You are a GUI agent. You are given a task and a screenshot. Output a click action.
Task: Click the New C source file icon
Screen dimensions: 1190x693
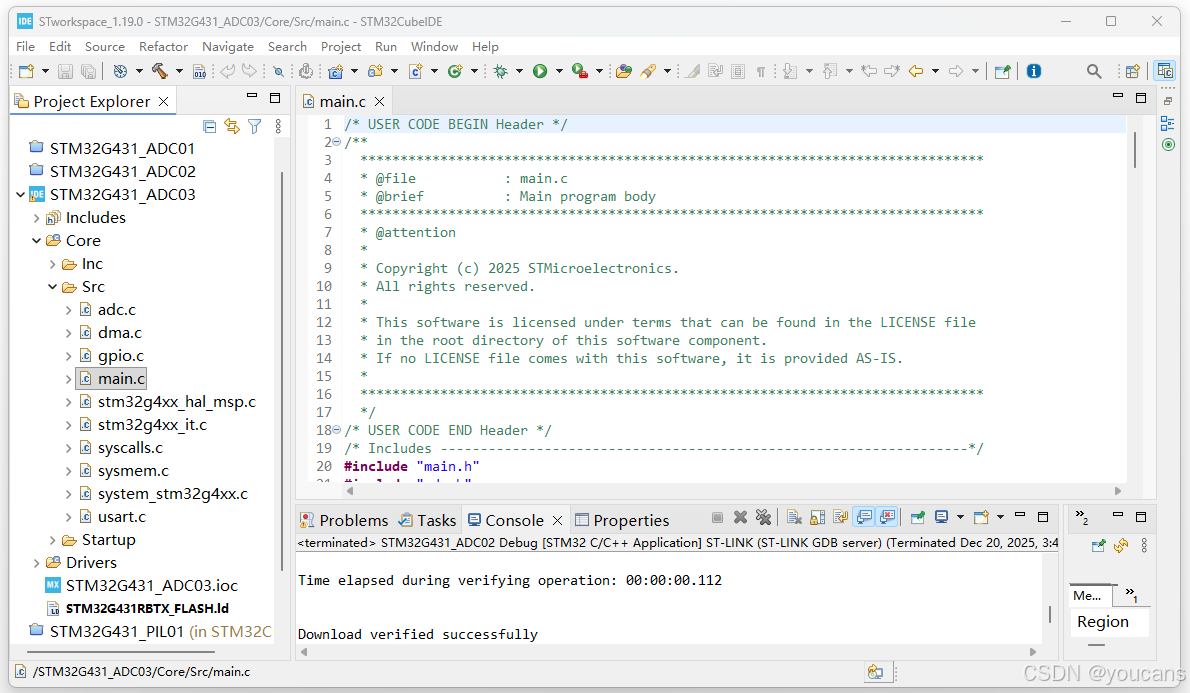[415, 71]
